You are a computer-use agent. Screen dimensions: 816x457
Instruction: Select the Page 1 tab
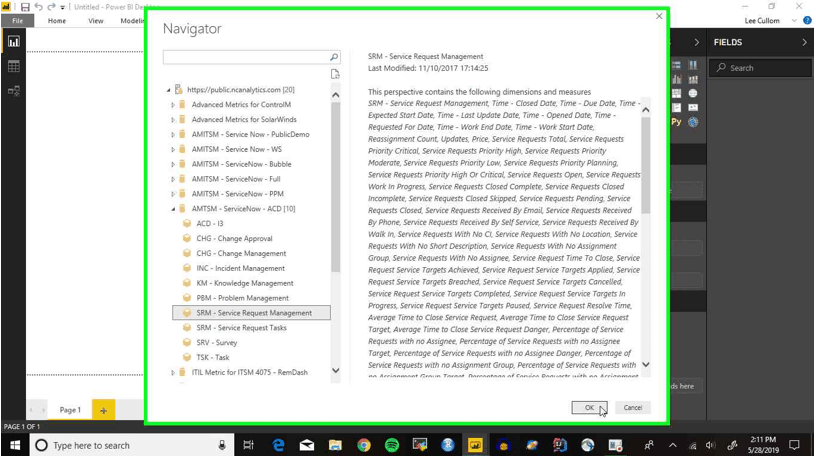70,410
